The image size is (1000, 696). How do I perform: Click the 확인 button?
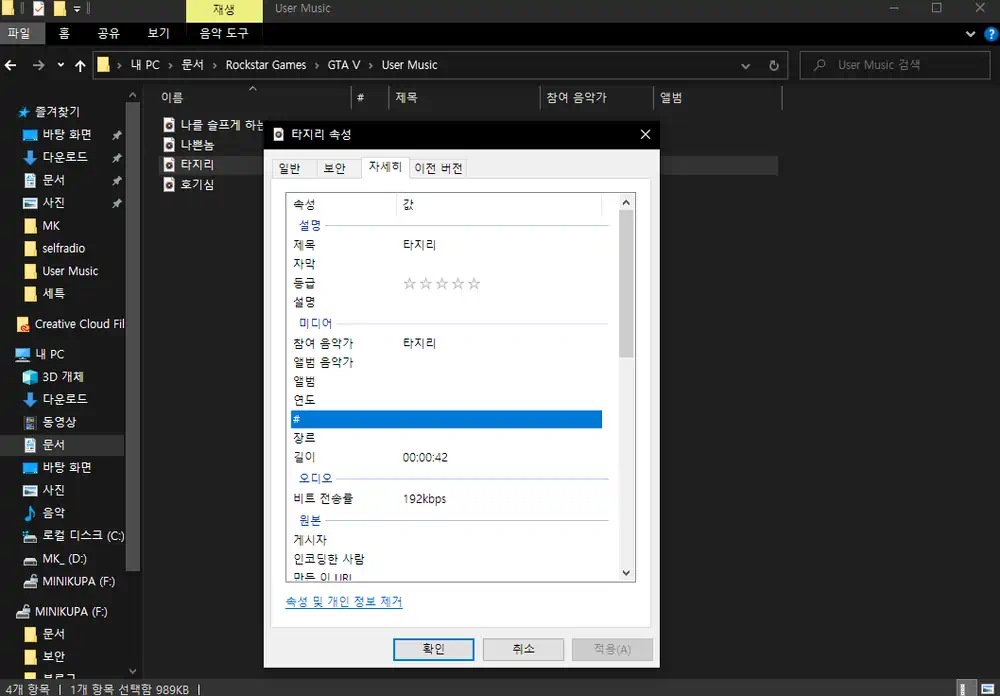click(433, 649)
